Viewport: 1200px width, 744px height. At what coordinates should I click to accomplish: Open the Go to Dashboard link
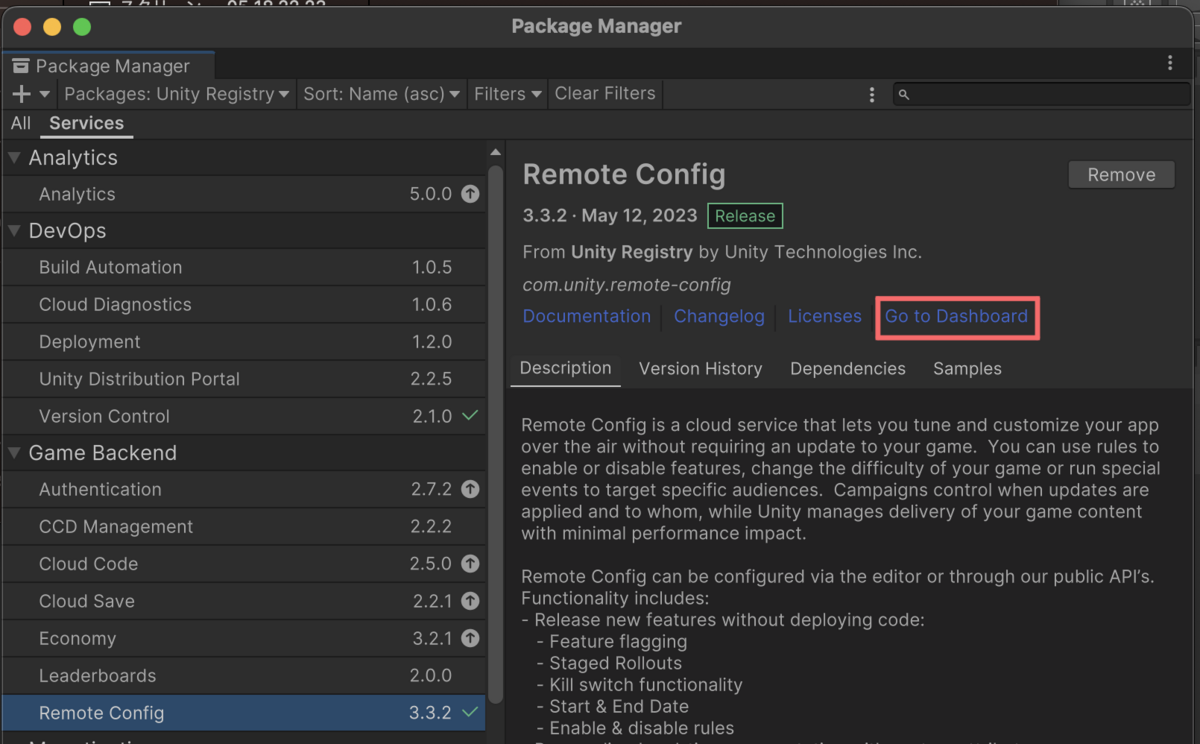tap(956, 316)
